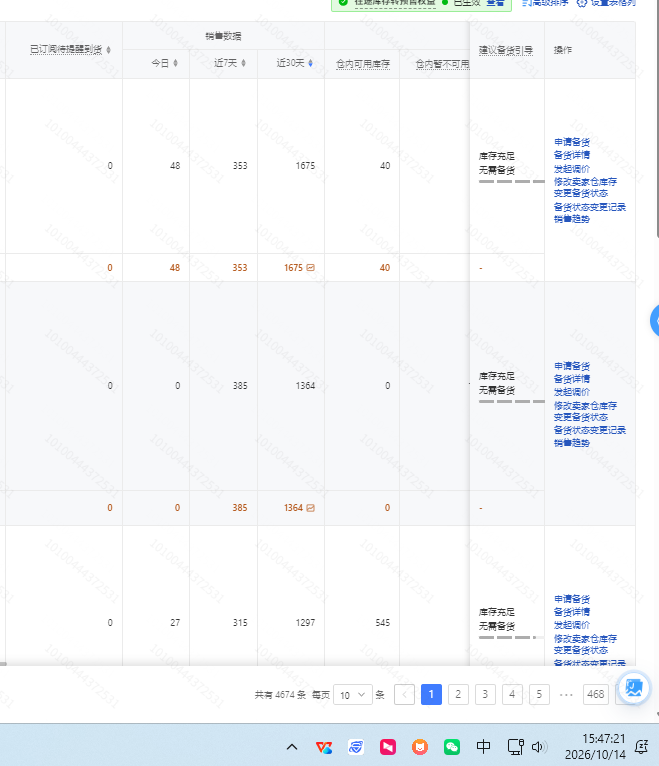659x766 pixels.
Task: Go to page 5
Action: tap(539, 695)
